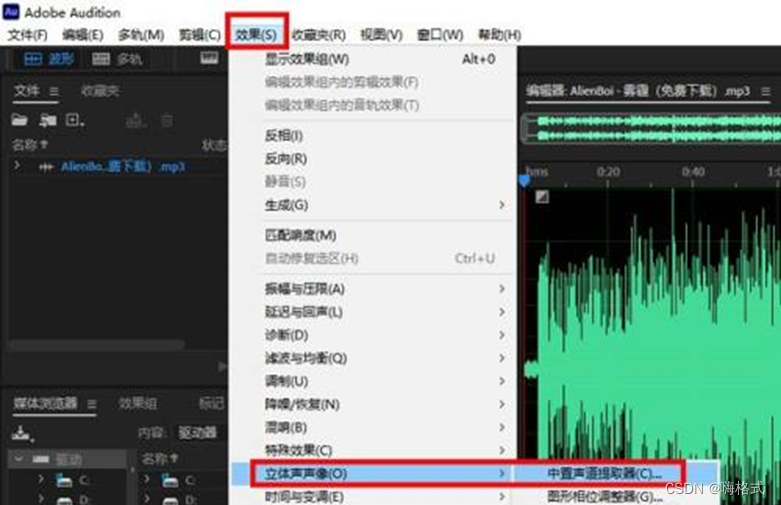Open the 视图(V) menu
This screenshot has height=505, width=781.
[x=381, y=35]
